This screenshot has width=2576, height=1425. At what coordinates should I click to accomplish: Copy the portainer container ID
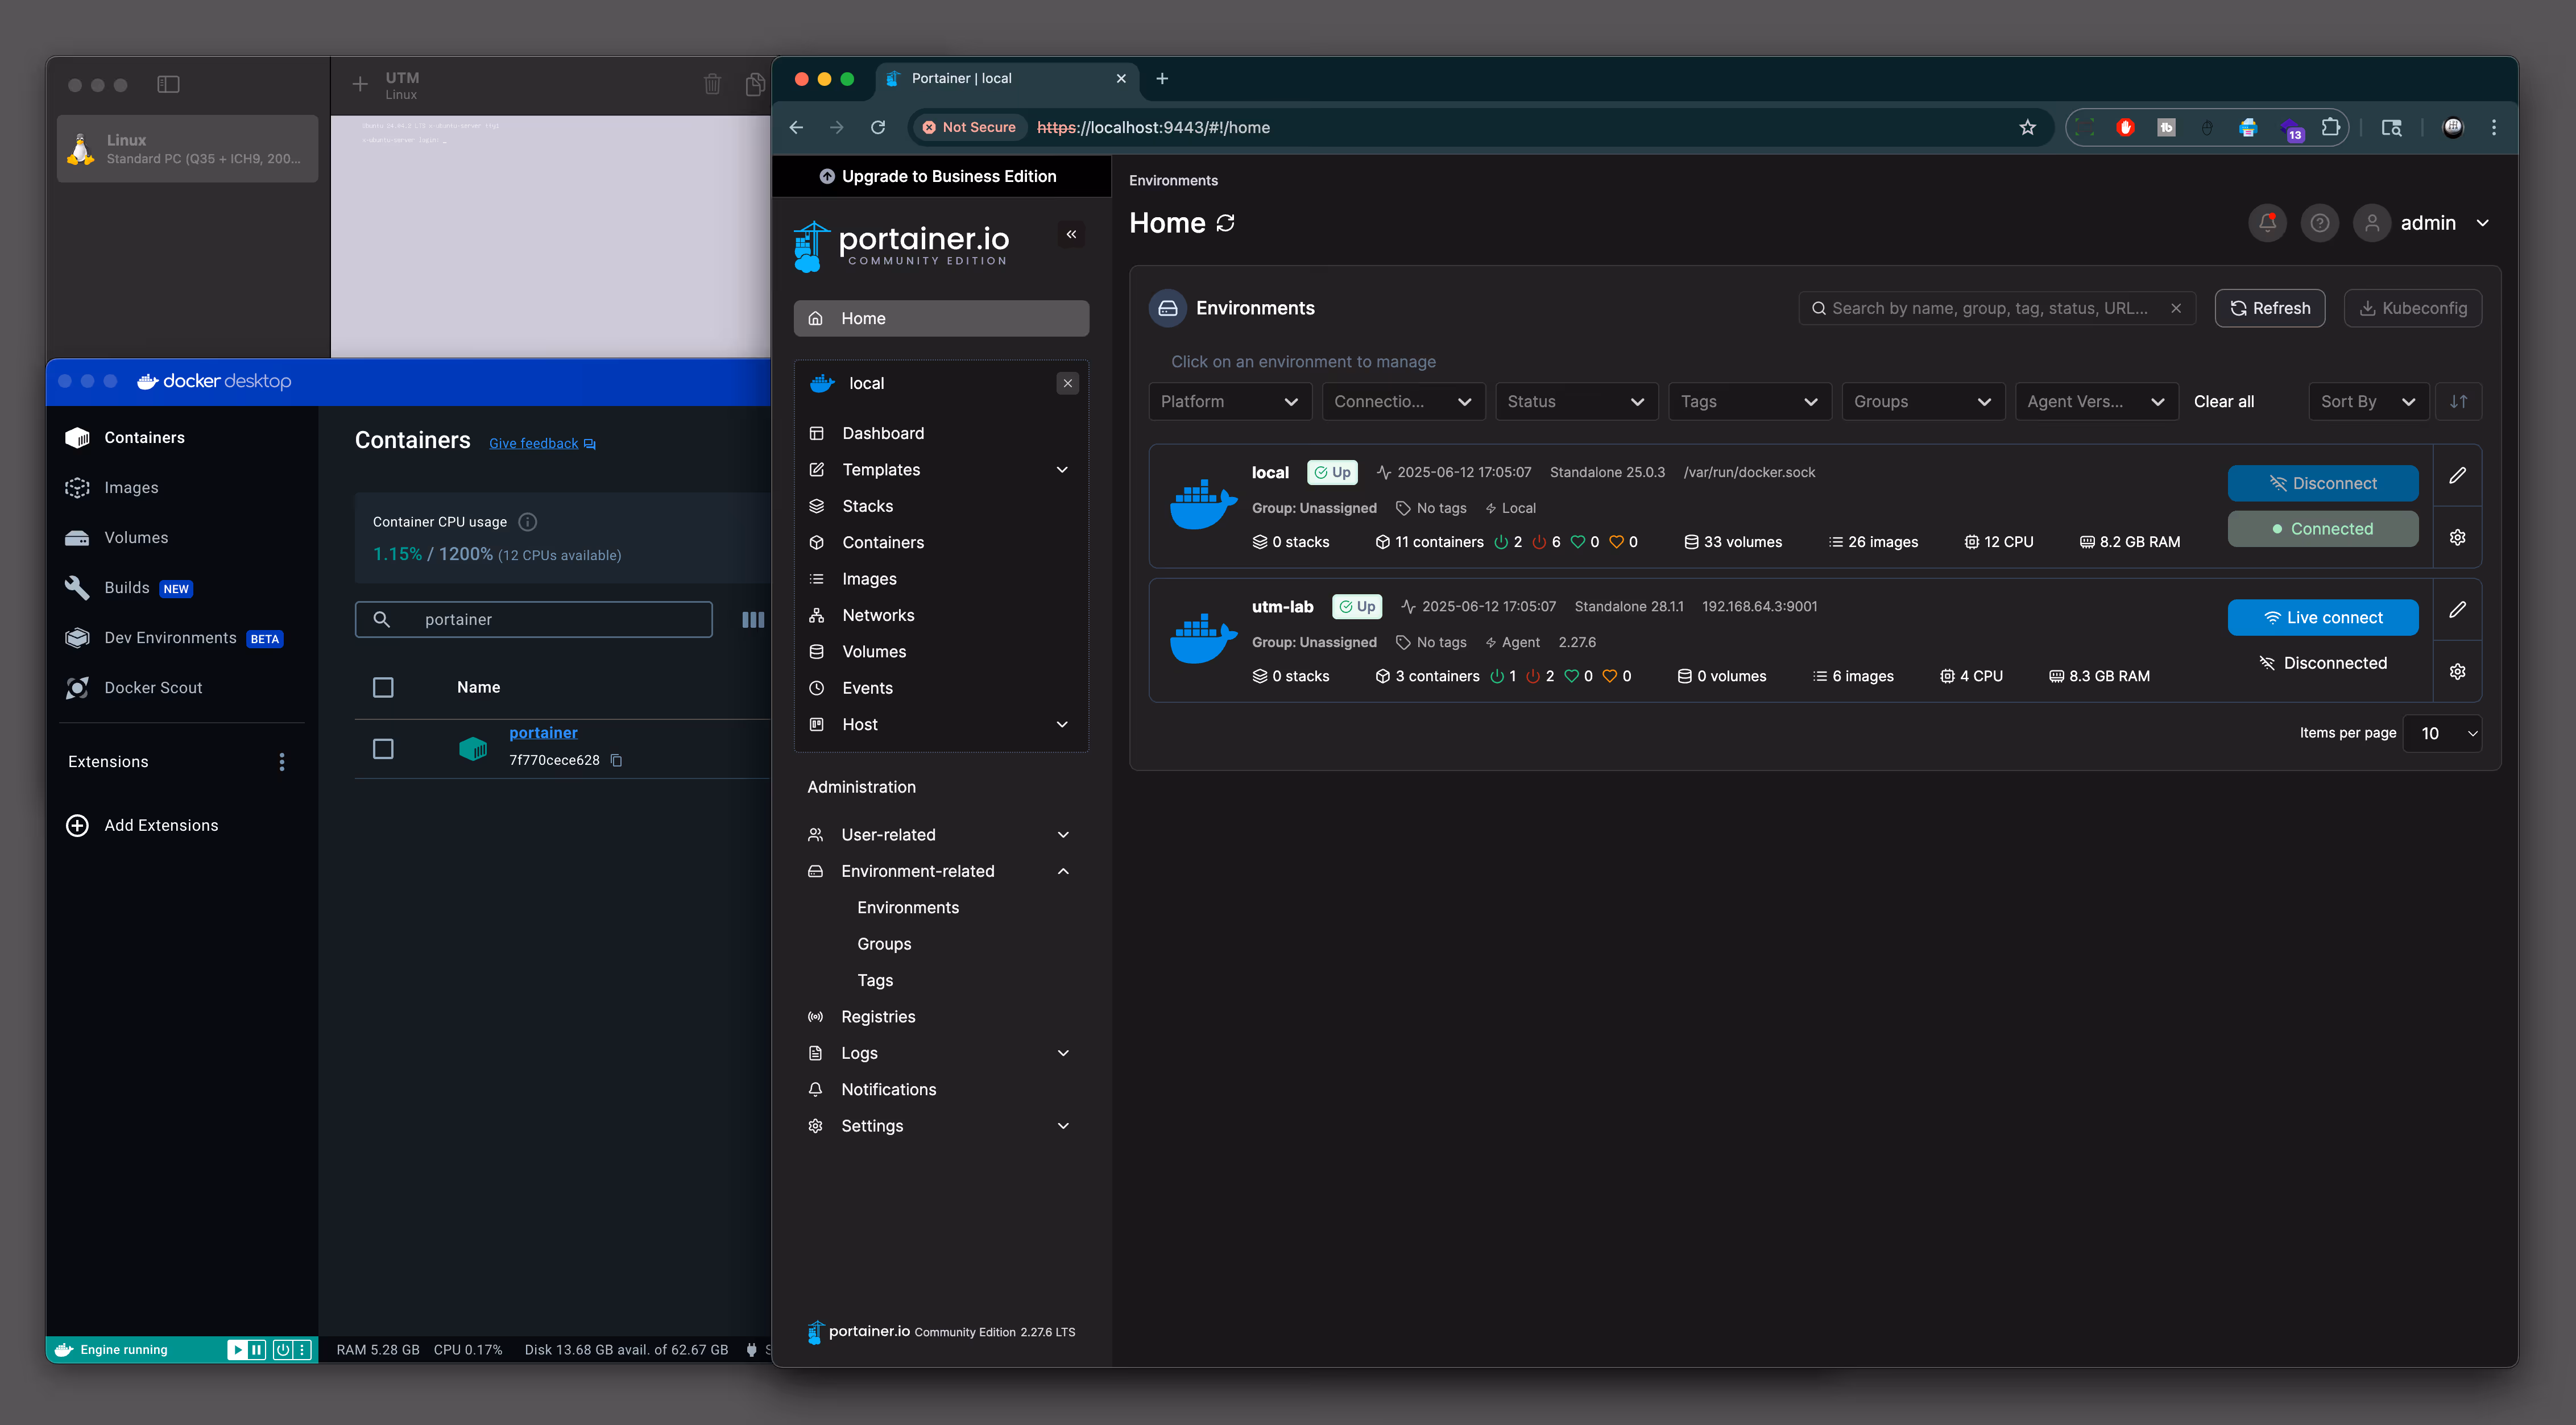(x=616, y=761)
